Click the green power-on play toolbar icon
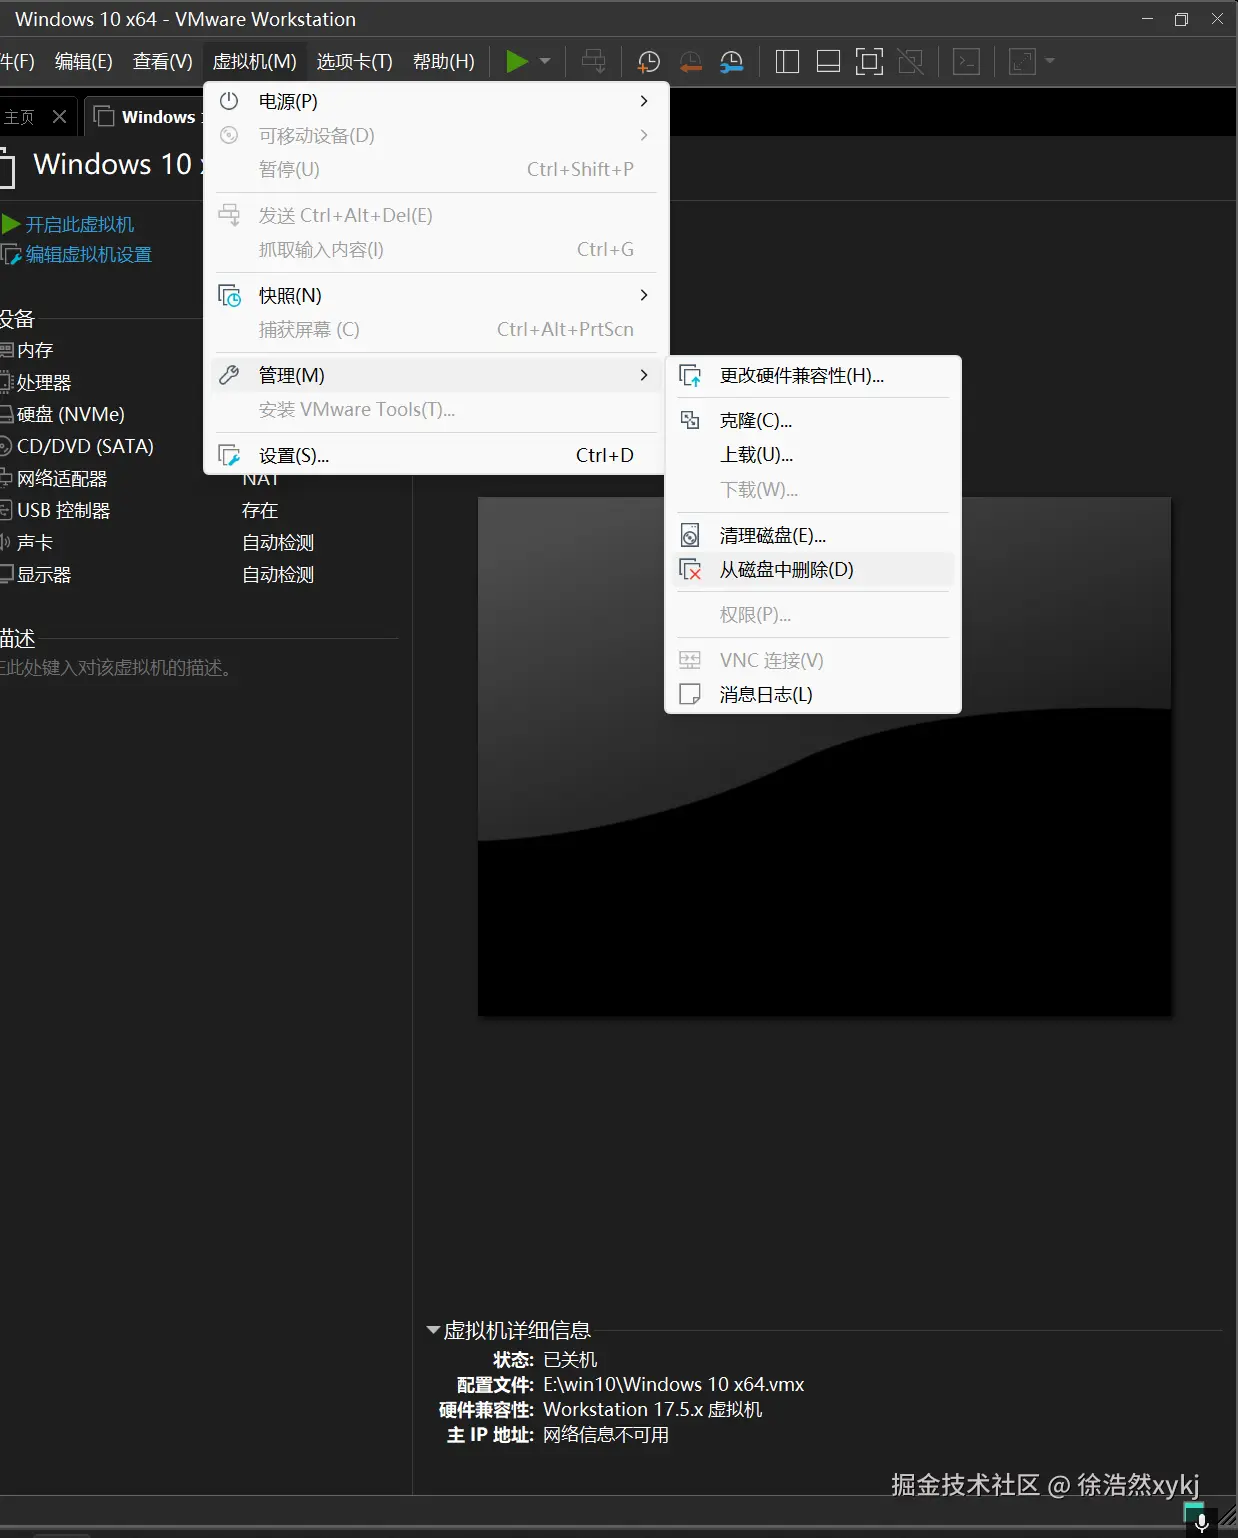 [517, 62]
